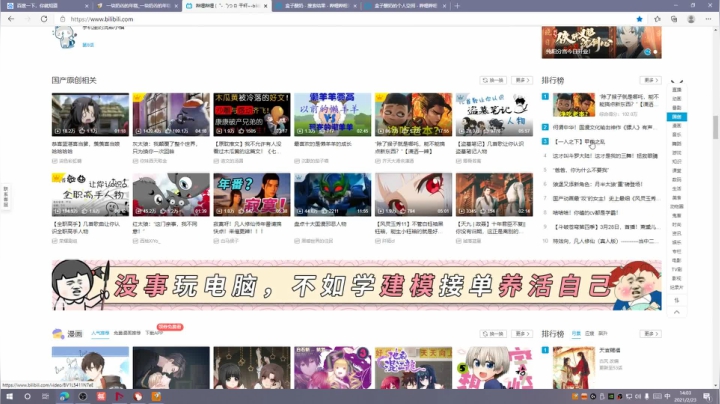This screenshot has width=720, height=404.
Task: Go back with the browser back arrow
Action: click(11, 19)
